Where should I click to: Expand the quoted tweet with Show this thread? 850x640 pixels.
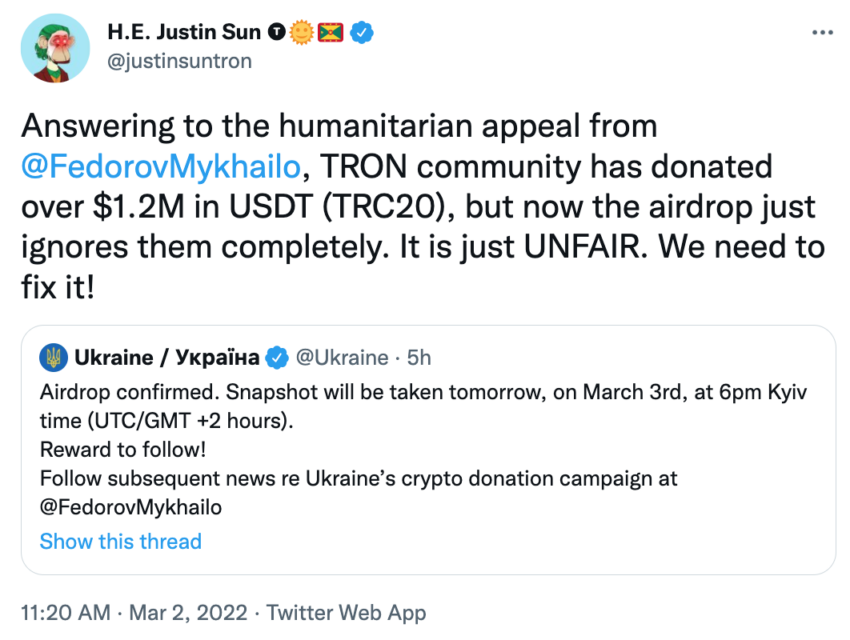pos(120,541)
